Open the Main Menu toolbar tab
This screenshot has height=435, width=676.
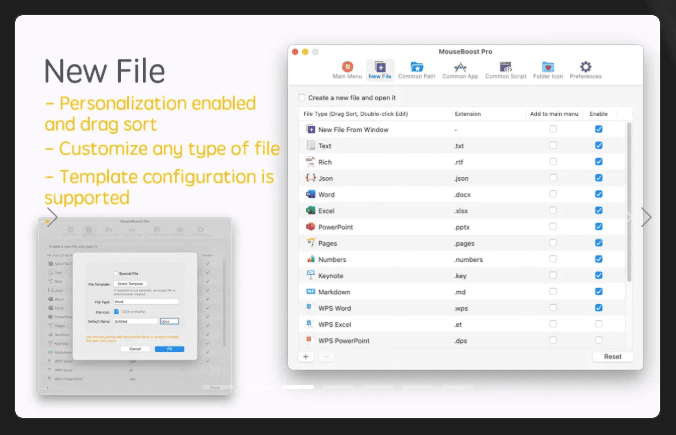click(347, 70)
